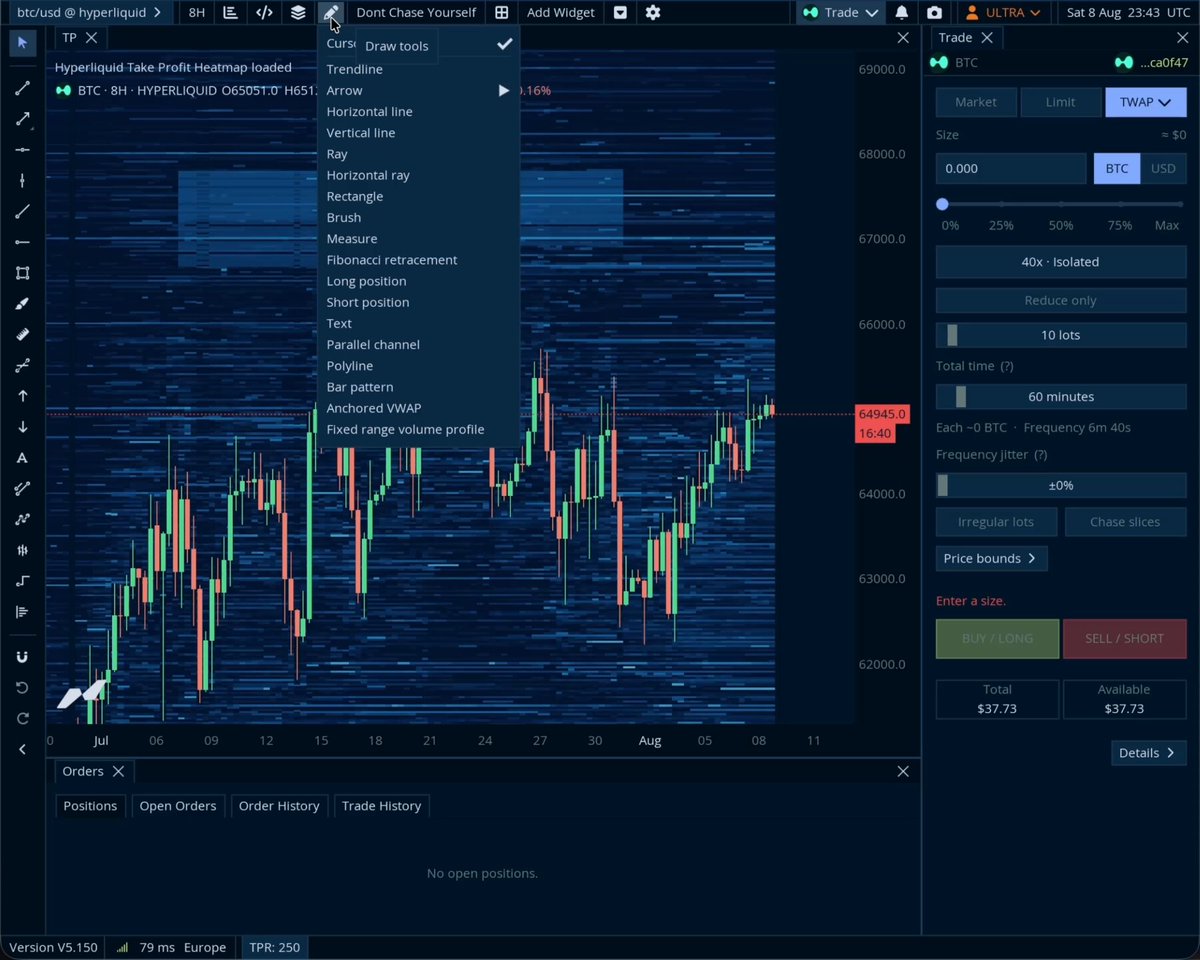
Task: Switch to the Open Orders tab
Action: 178,806
